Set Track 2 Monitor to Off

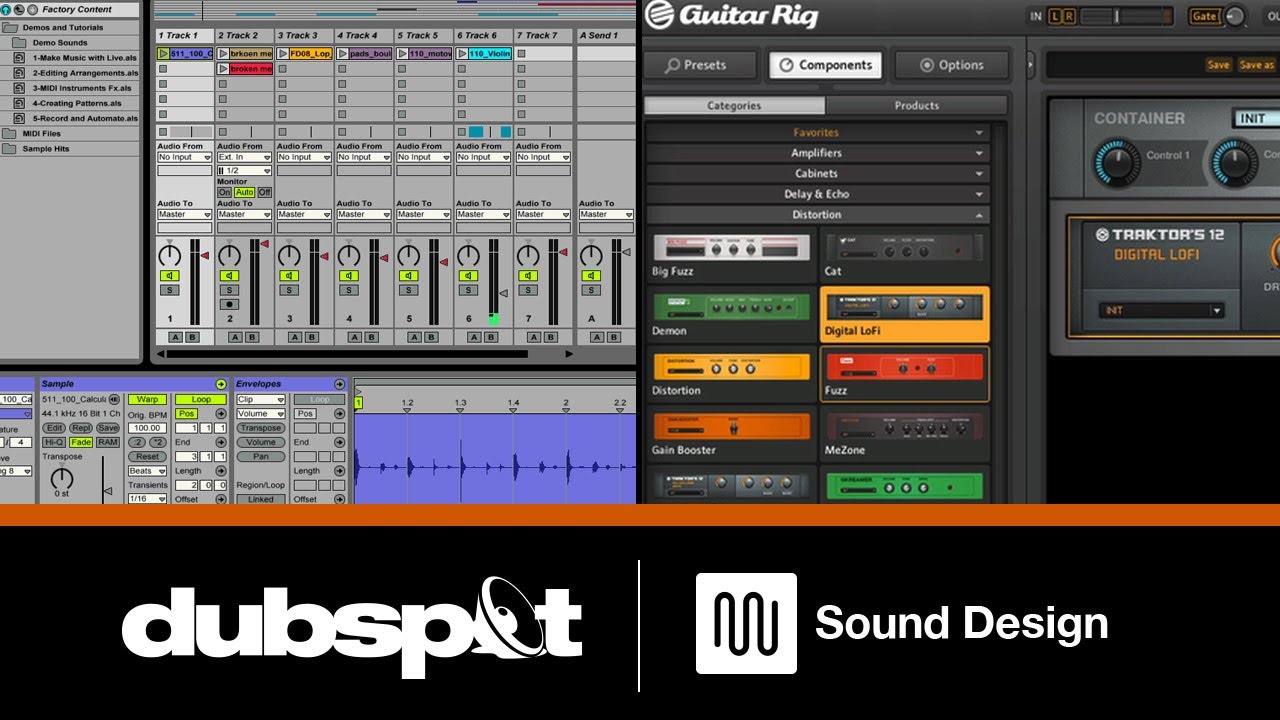[264, 192]
